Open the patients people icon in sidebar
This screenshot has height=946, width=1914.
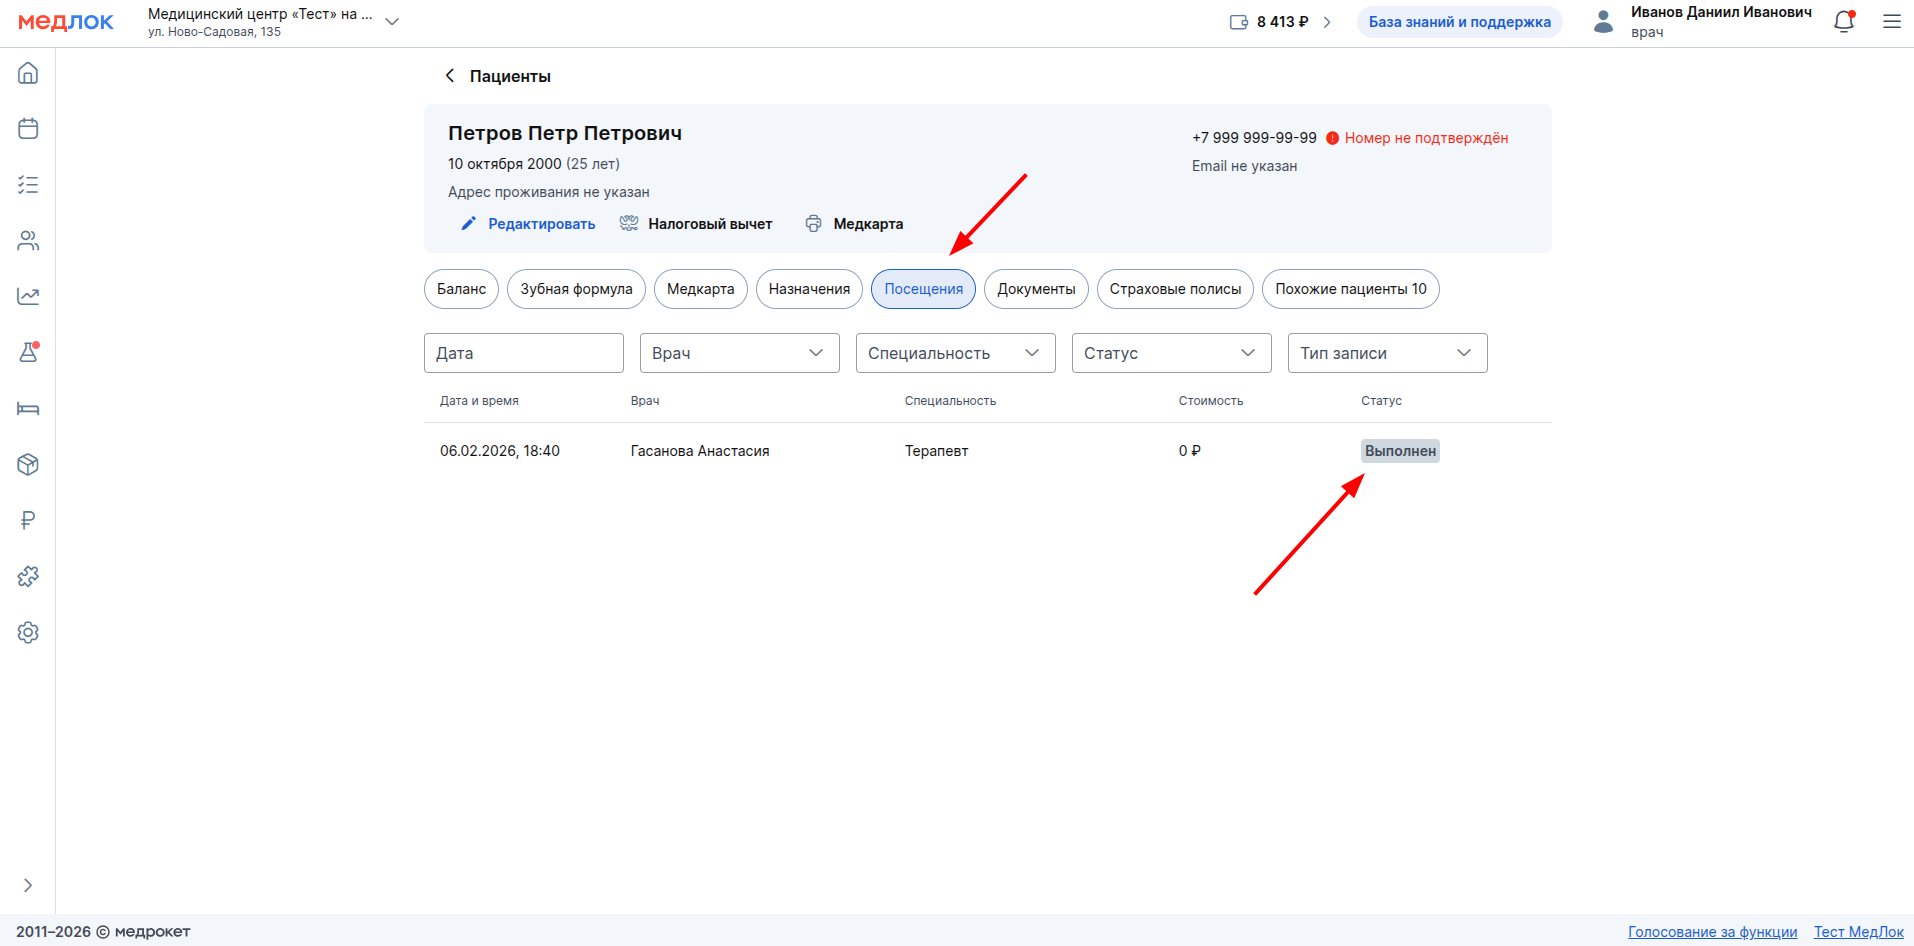(28, 241)
